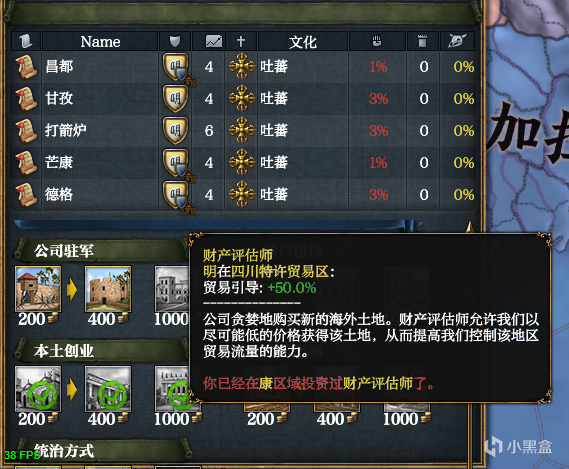Sort provinces by 文化 column header

303,41
